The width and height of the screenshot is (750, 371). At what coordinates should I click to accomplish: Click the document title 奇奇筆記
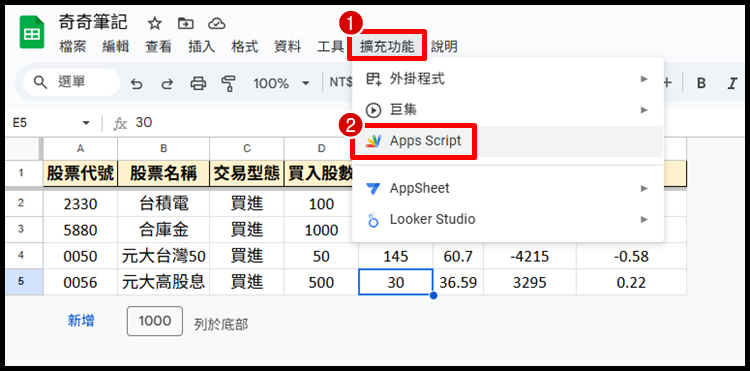[x=93, y=22]
